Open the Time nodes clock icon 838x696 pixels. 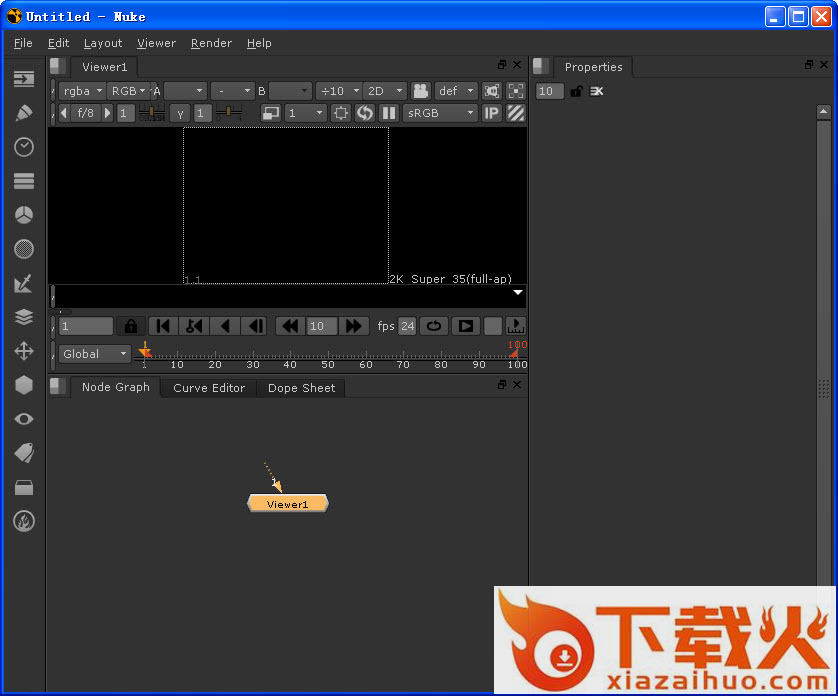tap(24, 147)
